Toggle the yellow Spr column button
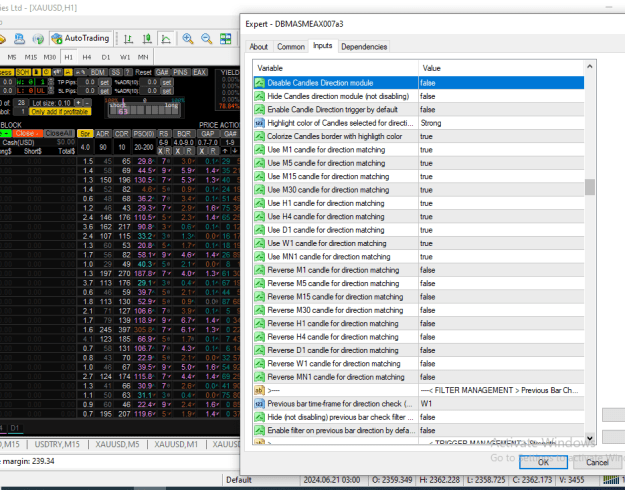 pos(85,134)
